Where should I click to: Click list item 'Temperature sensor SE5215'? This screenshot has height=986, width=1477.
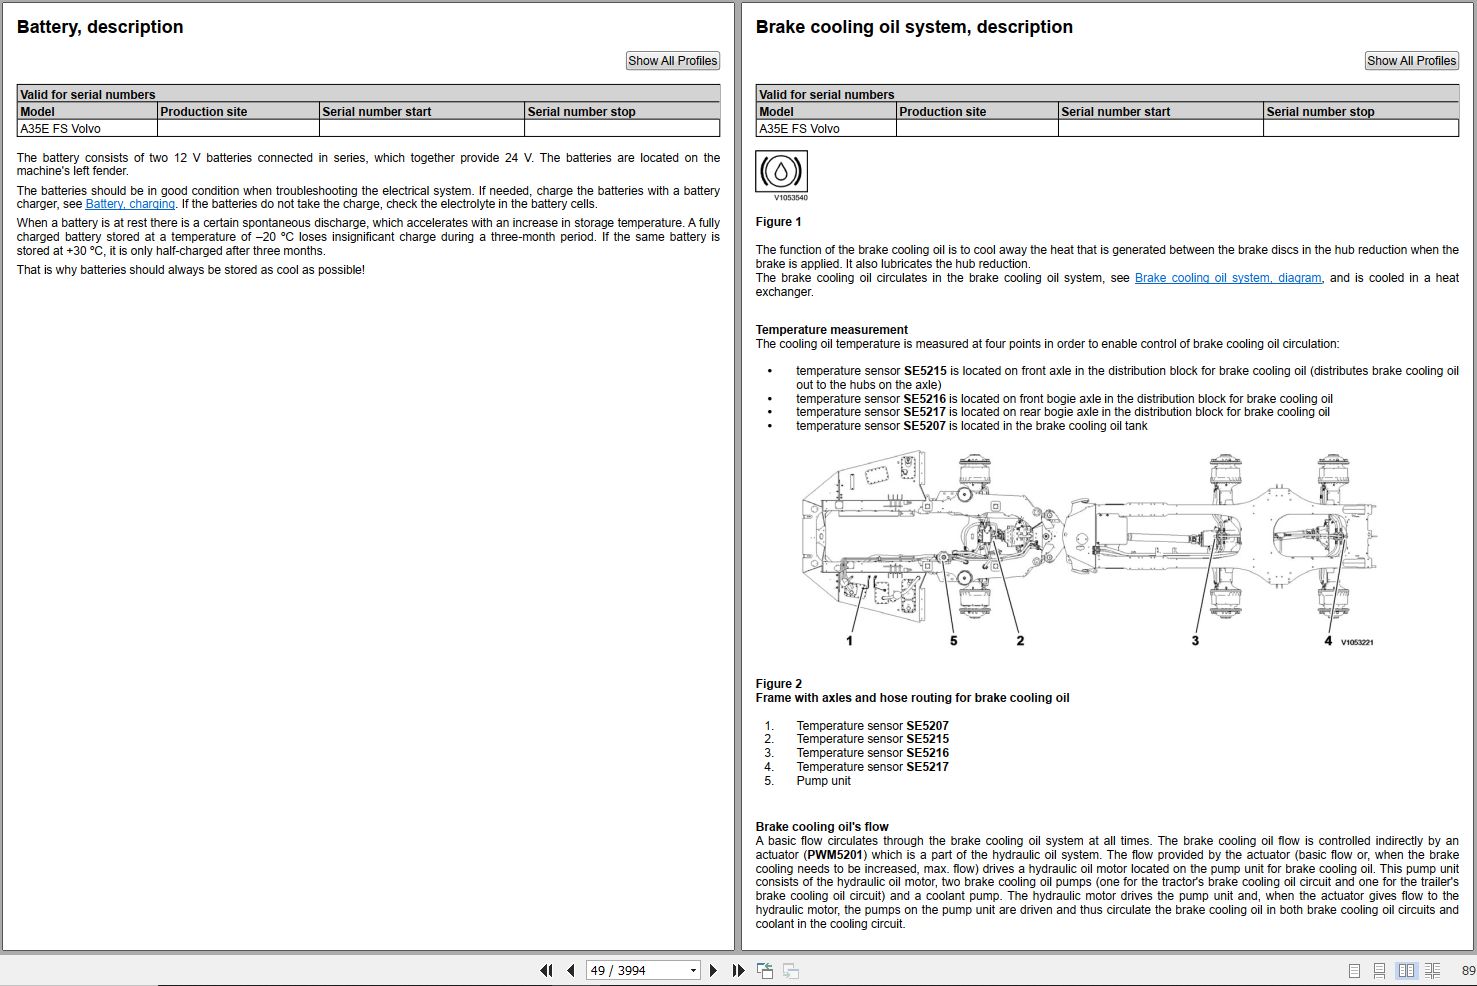tap(873, 739)
